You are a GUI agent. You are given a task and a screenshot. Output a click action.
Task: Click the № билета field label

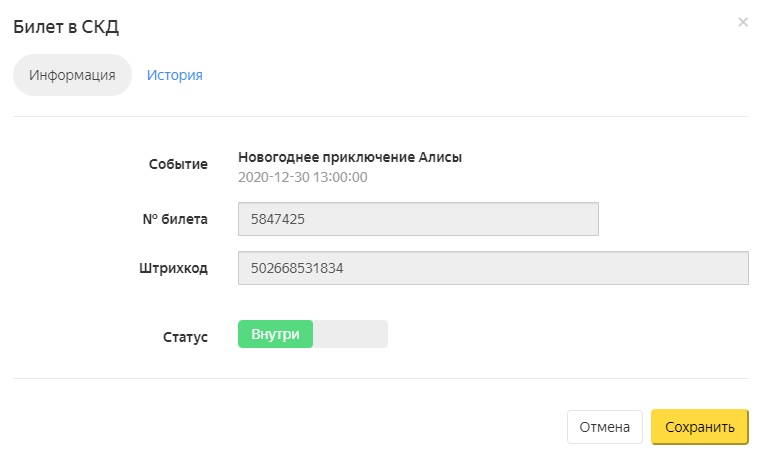point(174,219)
